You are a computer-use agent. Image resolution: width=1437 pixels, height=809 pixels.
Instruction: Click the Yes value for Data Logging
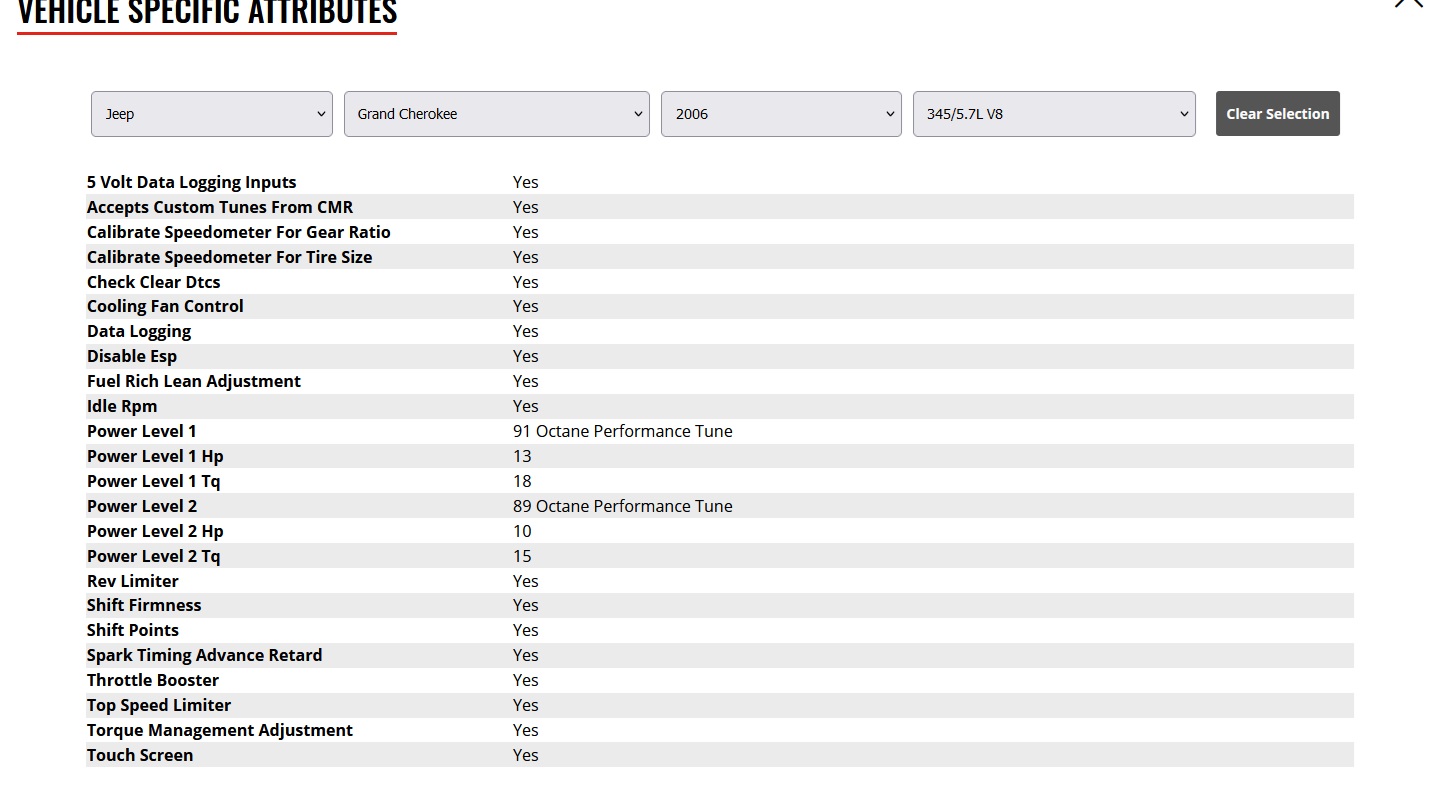526,331
